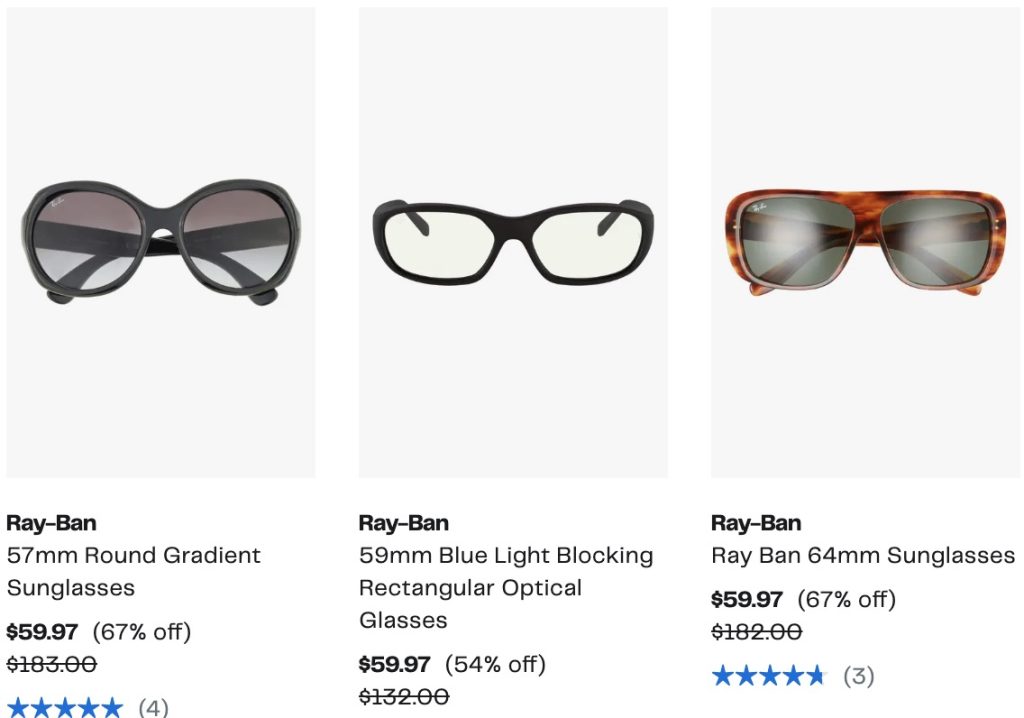Click the (54% off) discount label

(495, 664)
